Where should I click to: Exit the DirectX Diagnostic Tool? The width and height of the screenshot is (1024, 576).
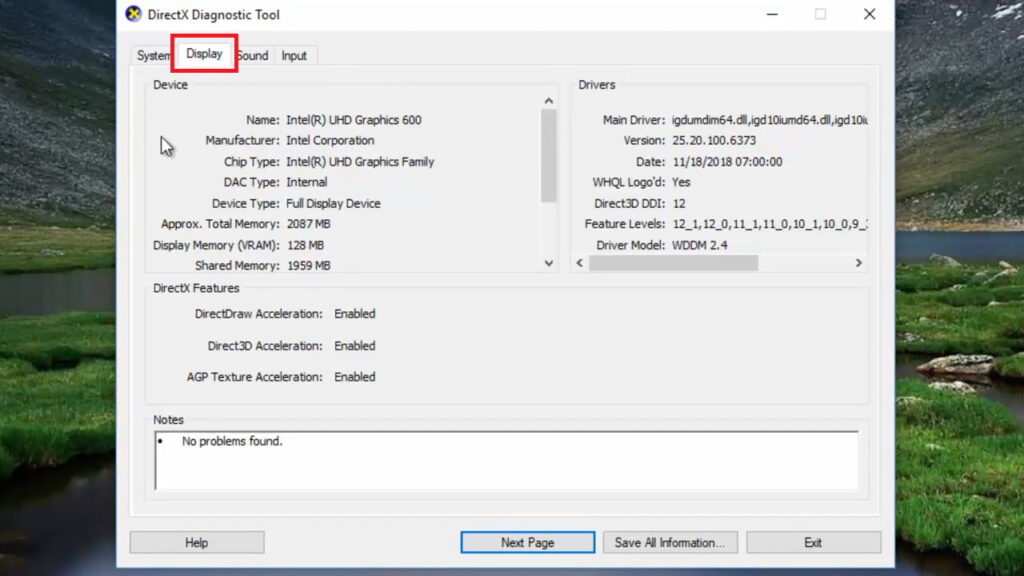813,542
